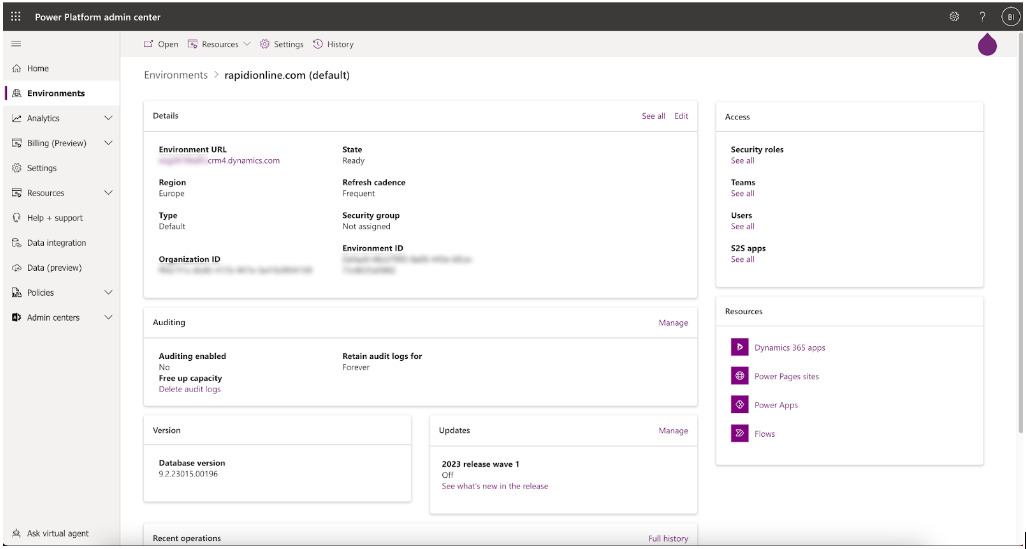Open the Flows resource icon
This screenshot has width=1026, height=549.
click(739, 433)
